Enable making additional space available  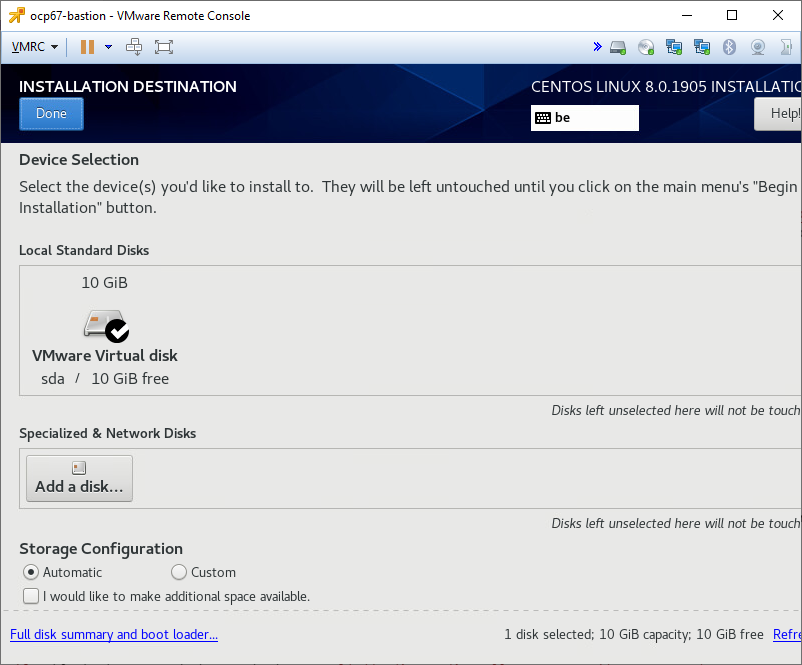pos(166,596)
